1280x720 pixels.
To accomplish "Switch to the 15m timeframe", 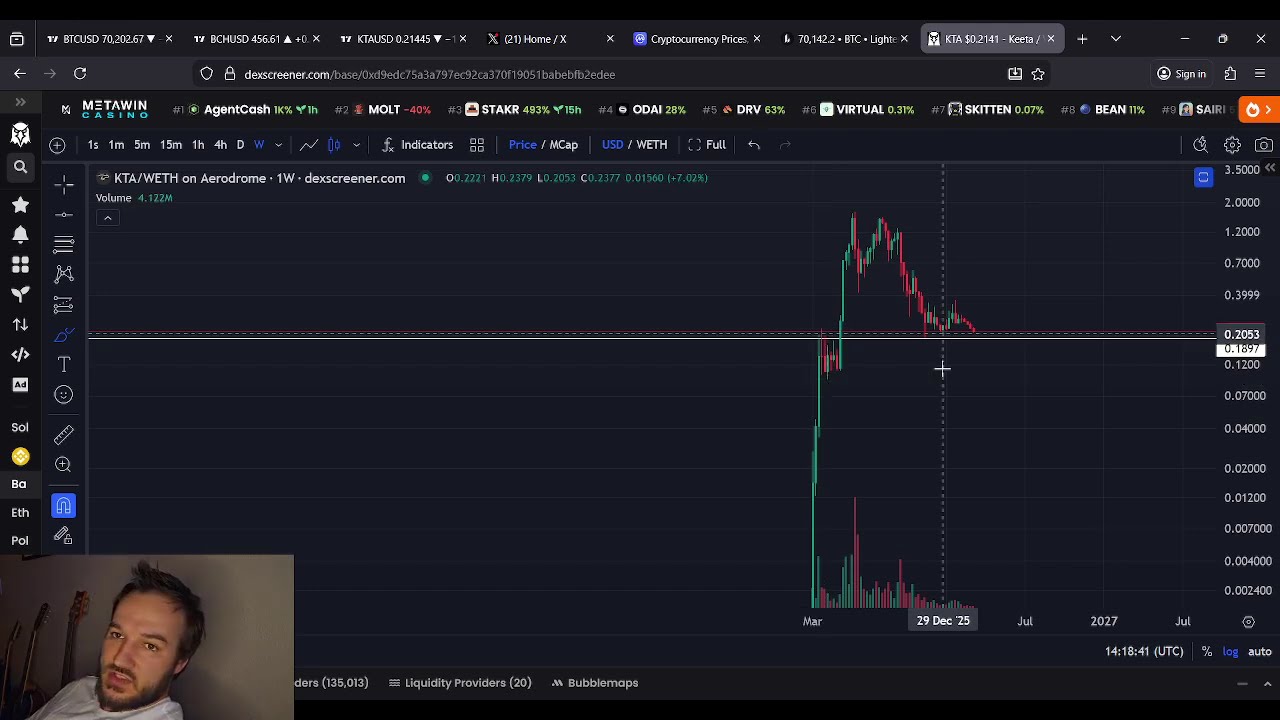I will tap(171, 145).
